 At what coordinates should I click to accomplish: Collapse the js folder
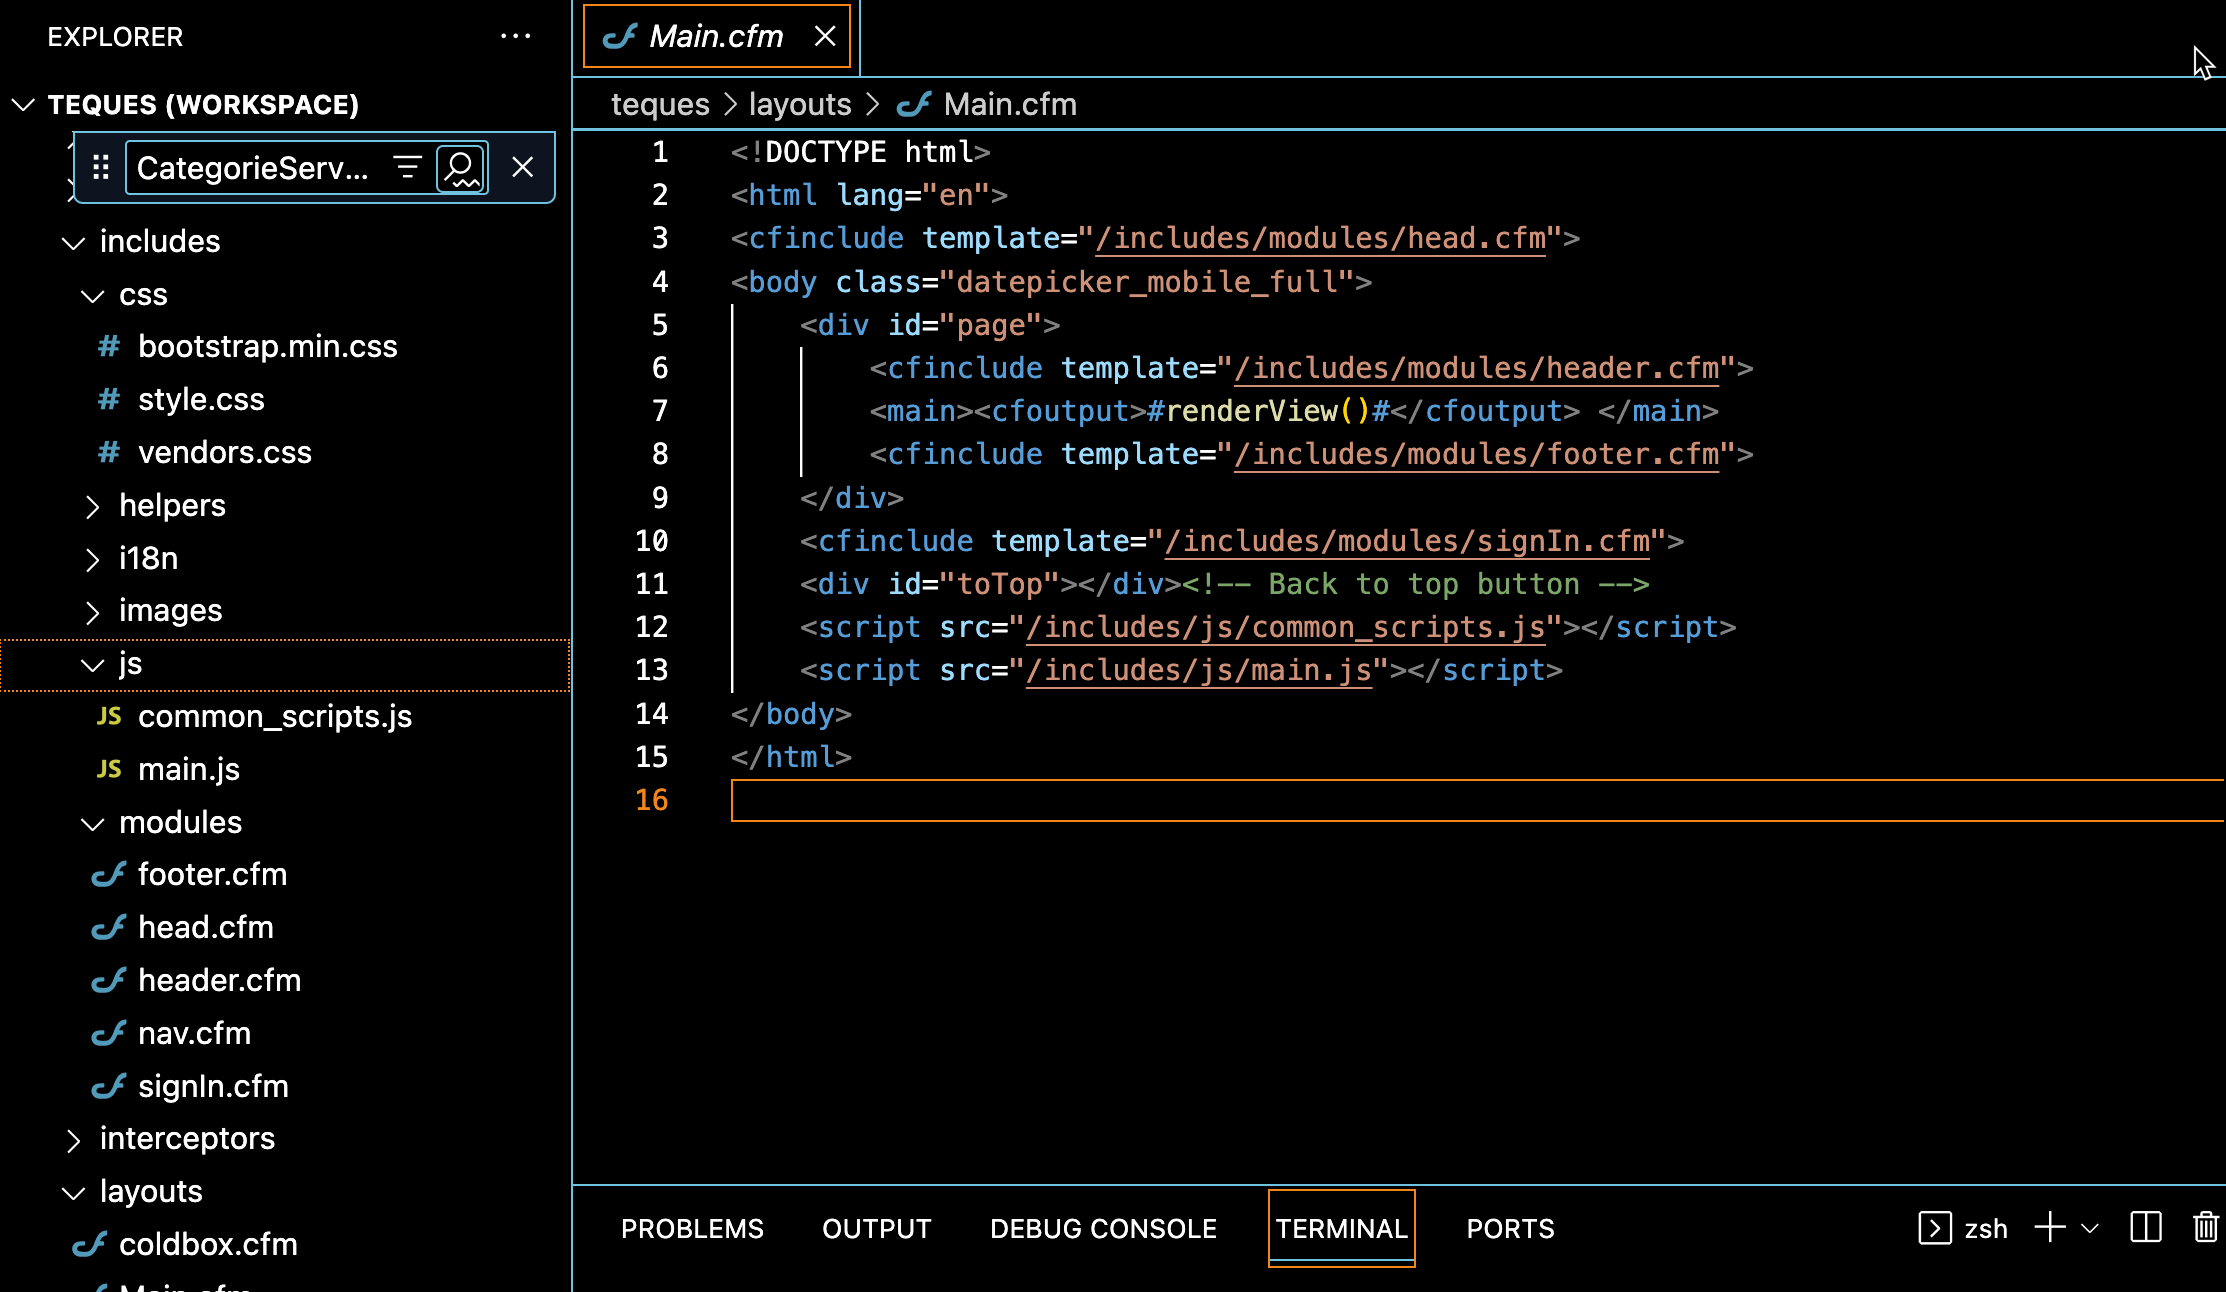(92, 665)
